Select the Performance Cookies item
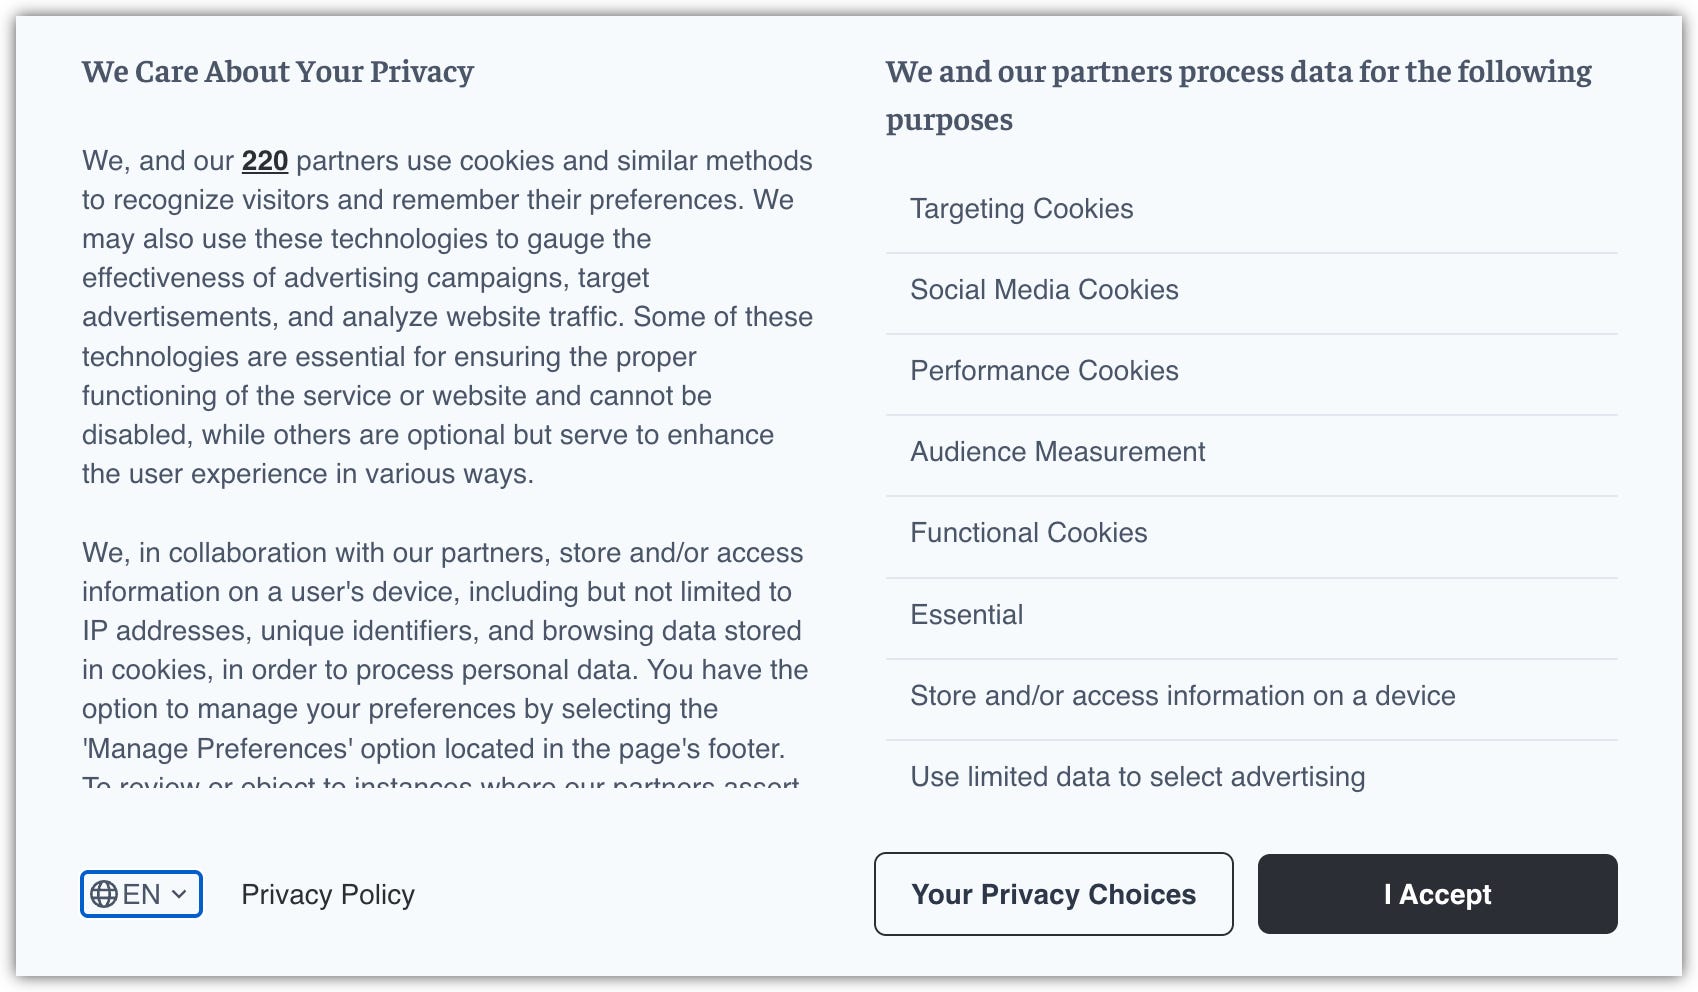 coord(1044,371)
